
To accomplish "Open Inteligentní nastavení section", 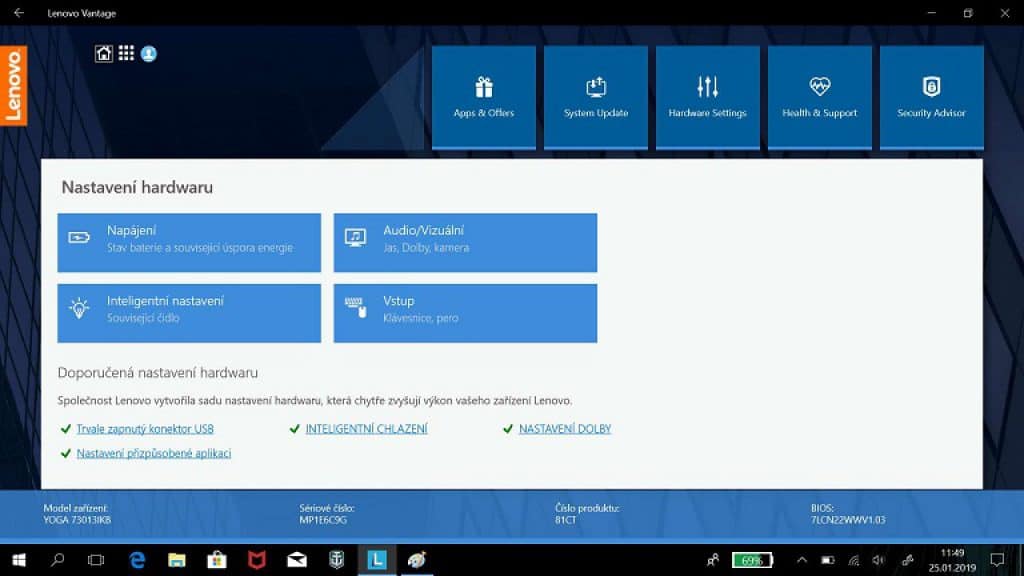I will [x=189, y=313].
